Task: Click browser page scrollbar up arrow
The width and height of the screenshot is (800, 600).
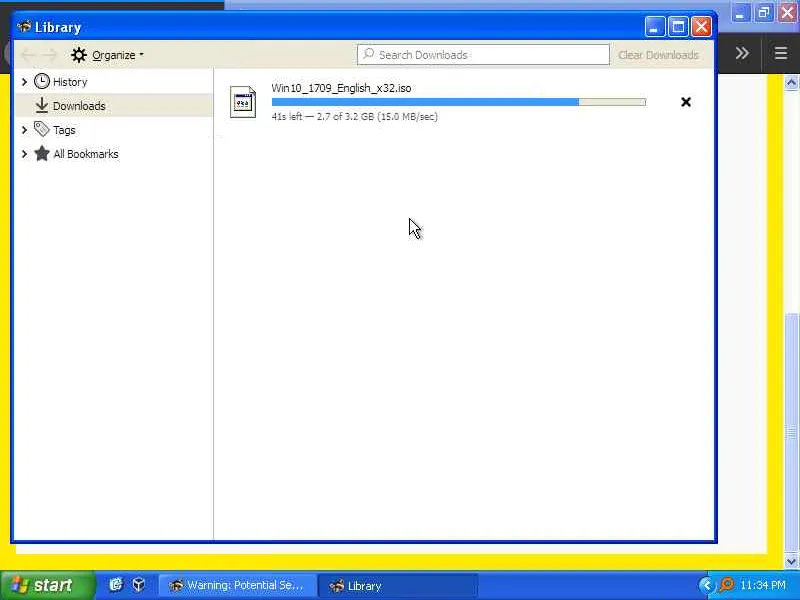Action: coord(791,83)
